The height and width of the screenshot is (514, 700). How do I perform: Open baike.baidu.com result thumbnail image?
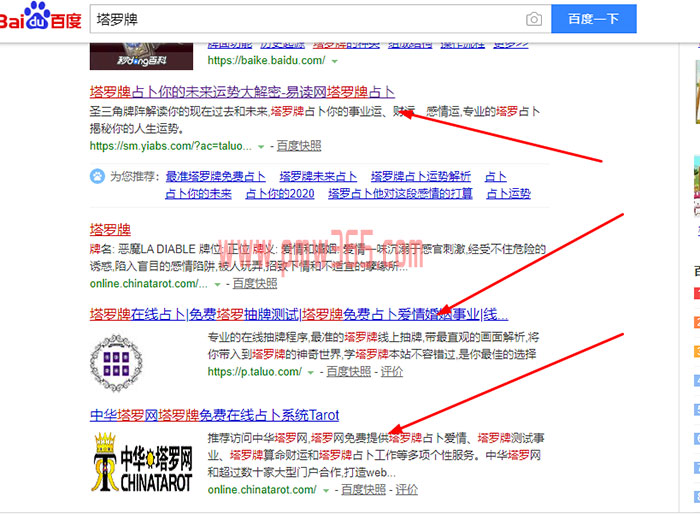pyautogui.click(x=142, y=56)
